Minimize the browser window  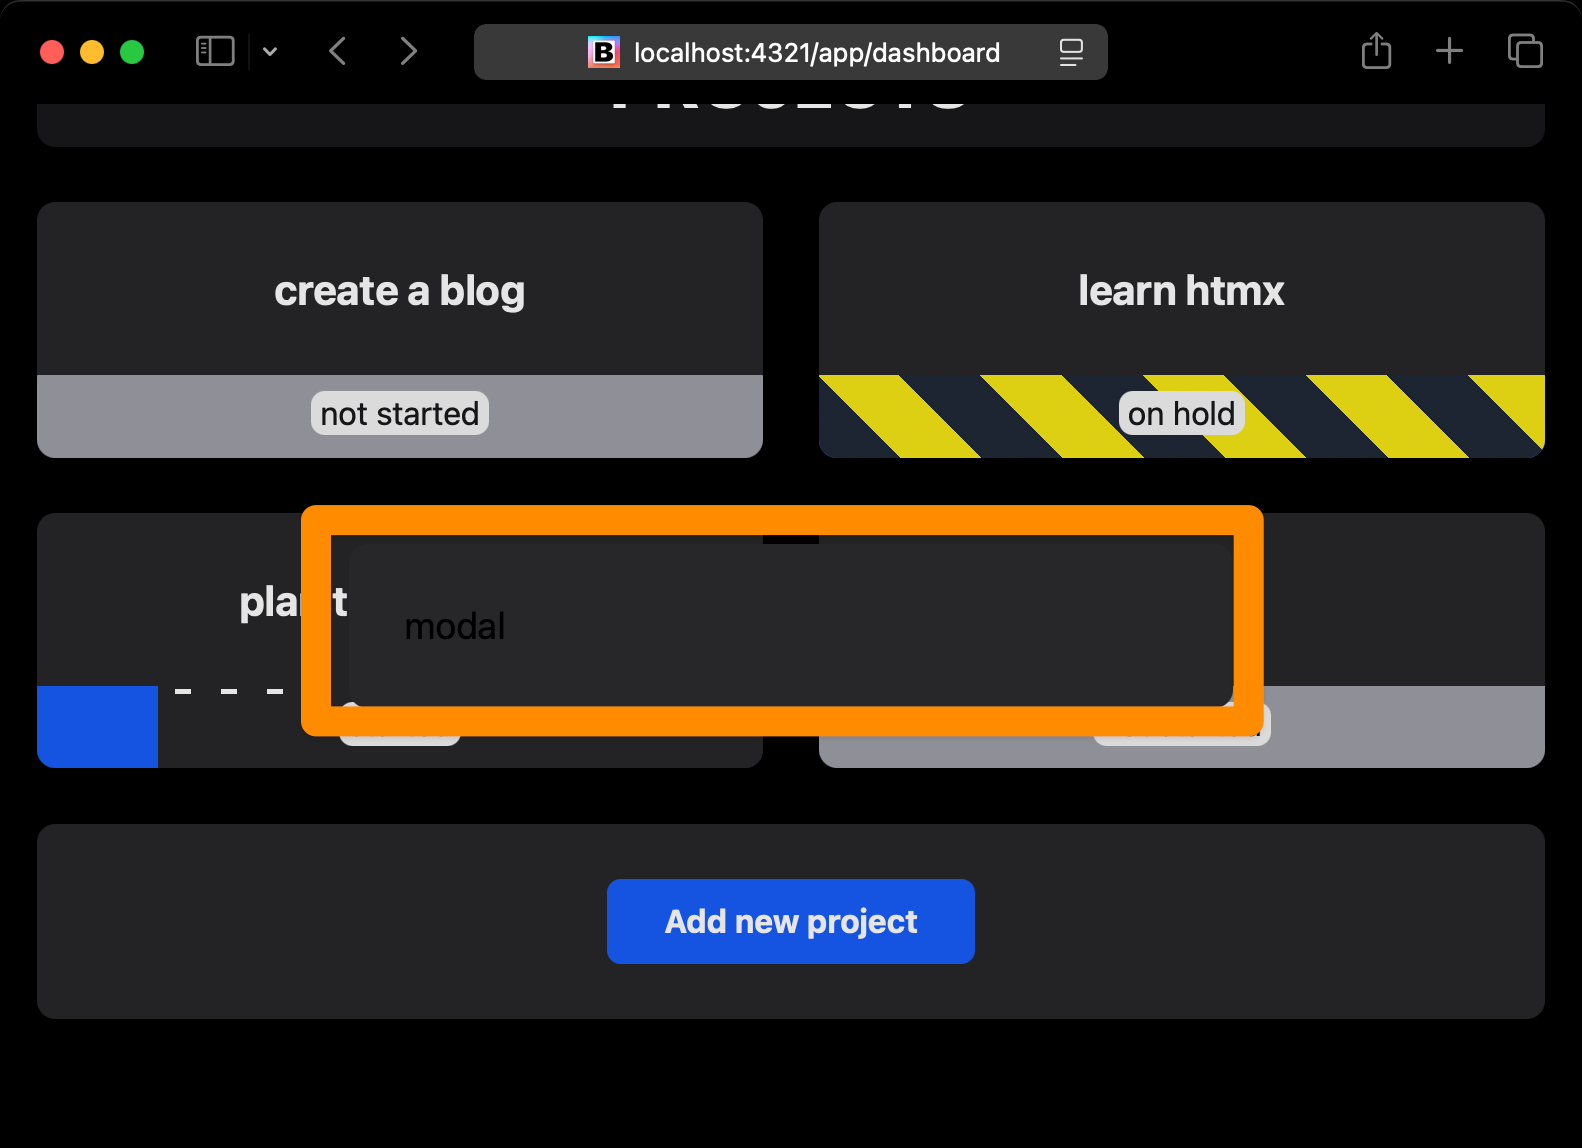click(x=92, y=52)
